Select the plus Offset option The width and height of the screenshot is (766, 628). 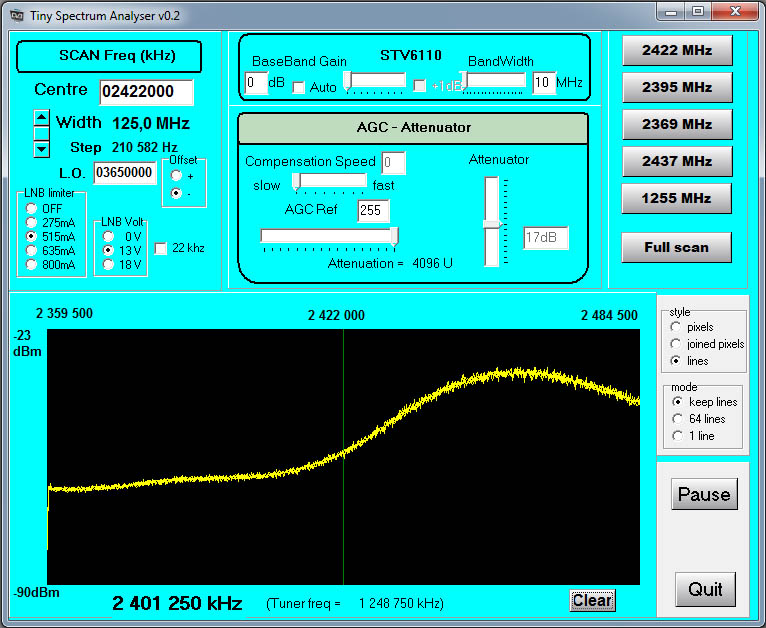point(176,176)
